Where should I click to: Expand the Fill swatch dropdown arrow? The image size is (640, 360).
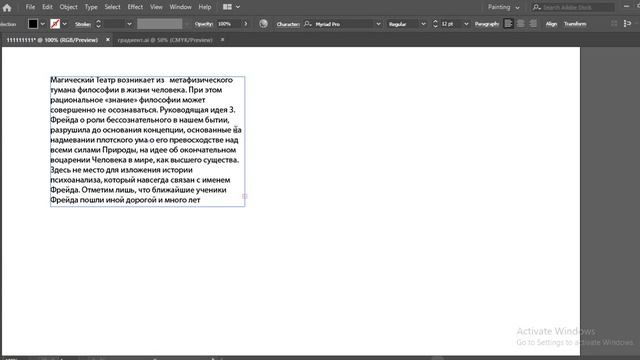[42, 24]
